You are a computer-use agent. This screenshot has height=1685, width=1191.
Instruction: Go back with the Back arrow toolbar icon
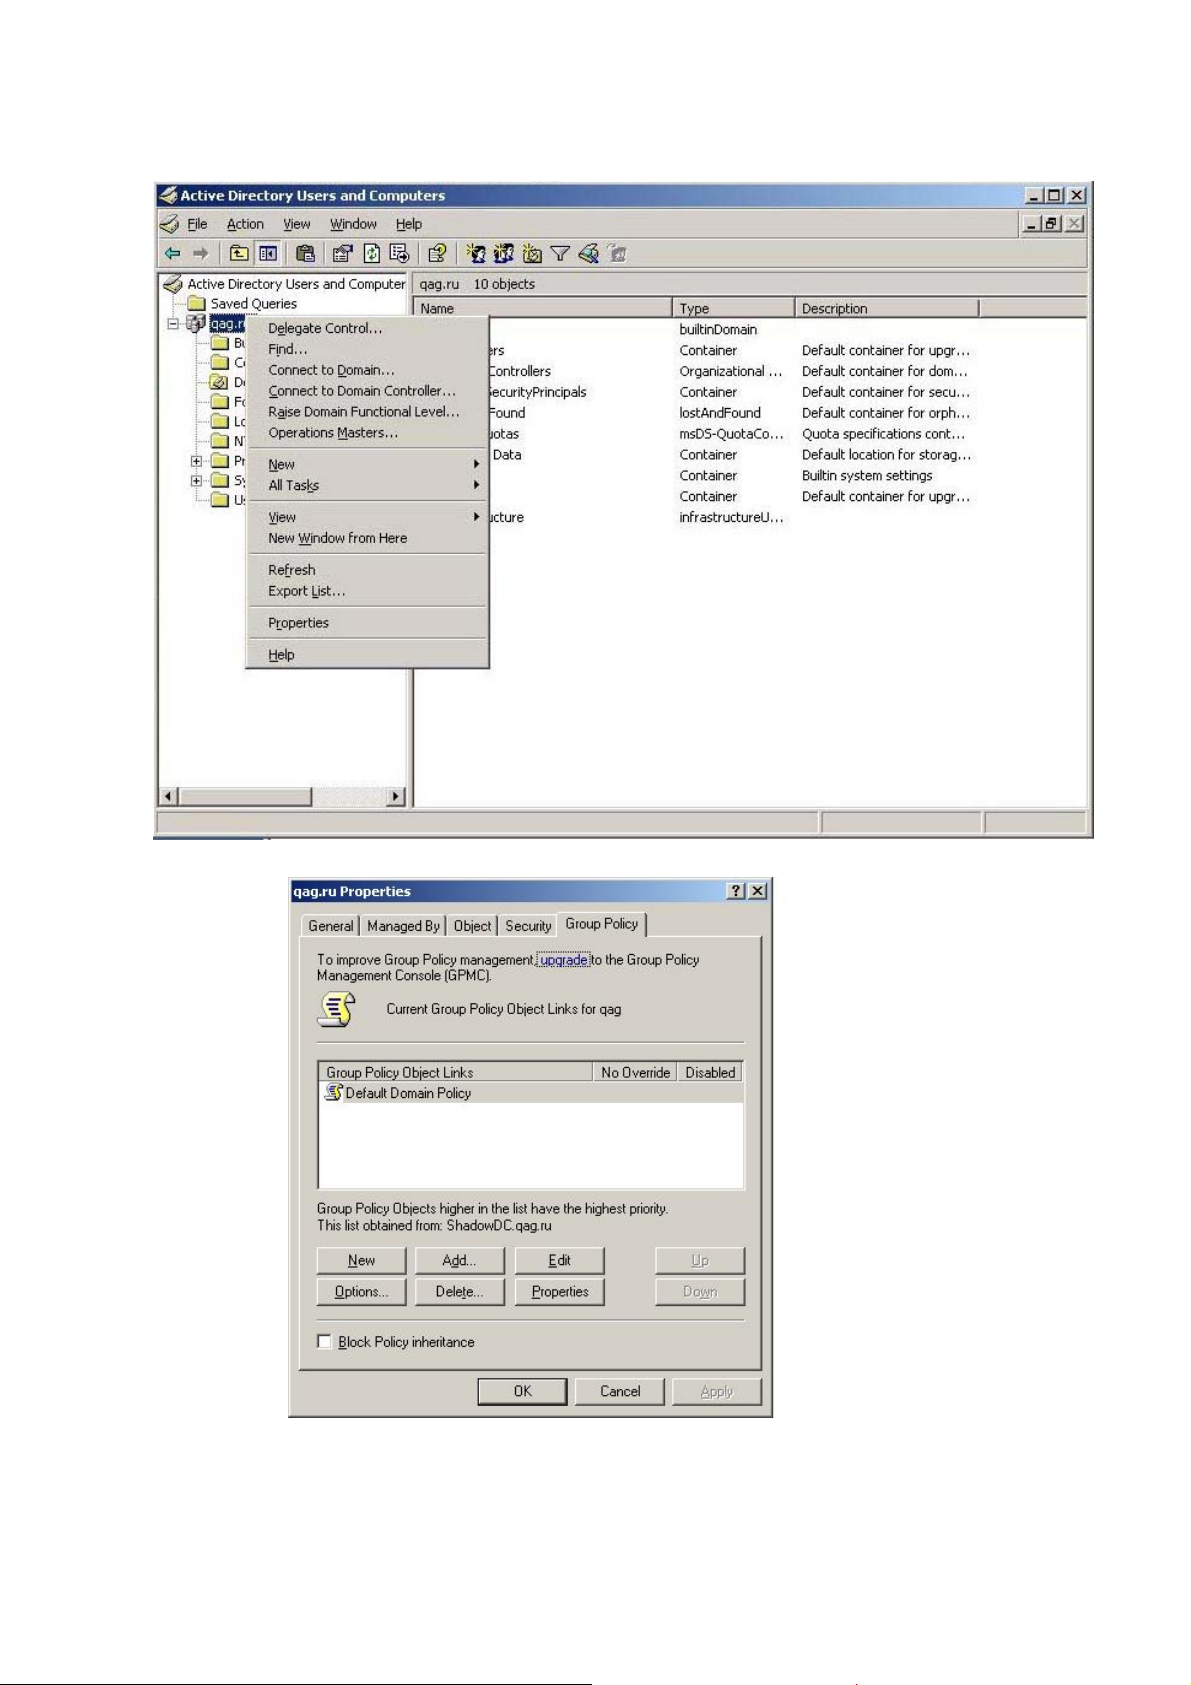point(173,254)
